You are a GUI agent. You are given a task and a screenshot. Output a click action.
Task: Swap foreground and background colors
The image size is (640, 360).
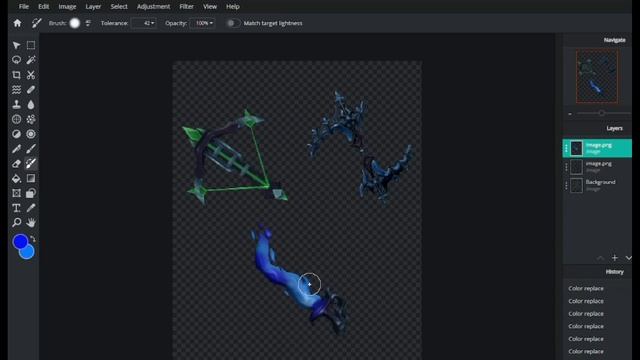pyautogui.click(x=33, y=238)
